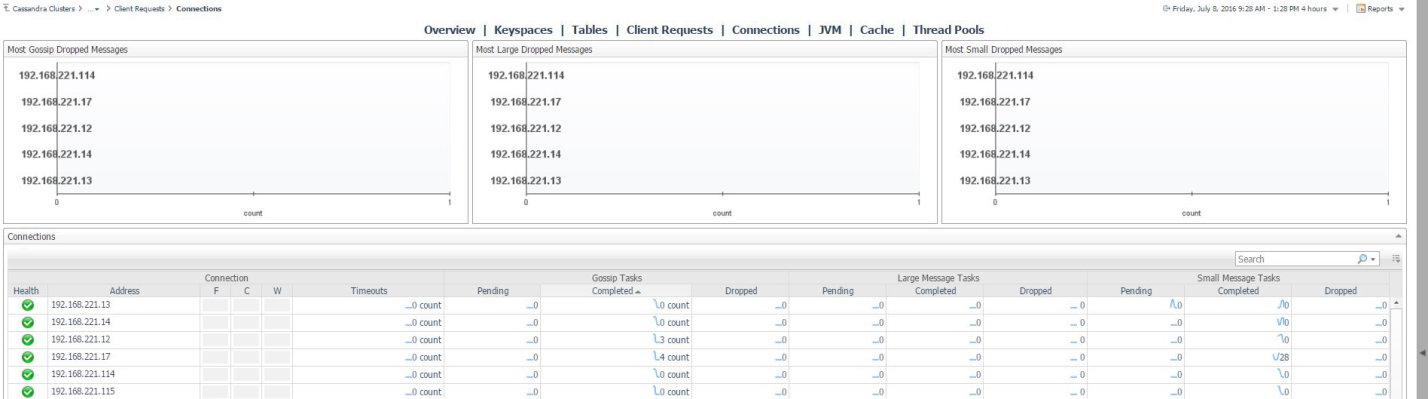
Task: Click 192.168.221.14 in Most Large Dropped chart
Action: coord(525,155)
